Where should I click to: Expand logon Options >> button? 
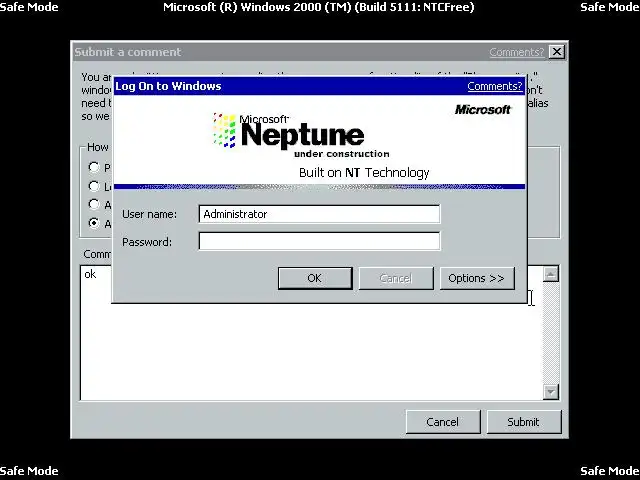coord(477,278)
